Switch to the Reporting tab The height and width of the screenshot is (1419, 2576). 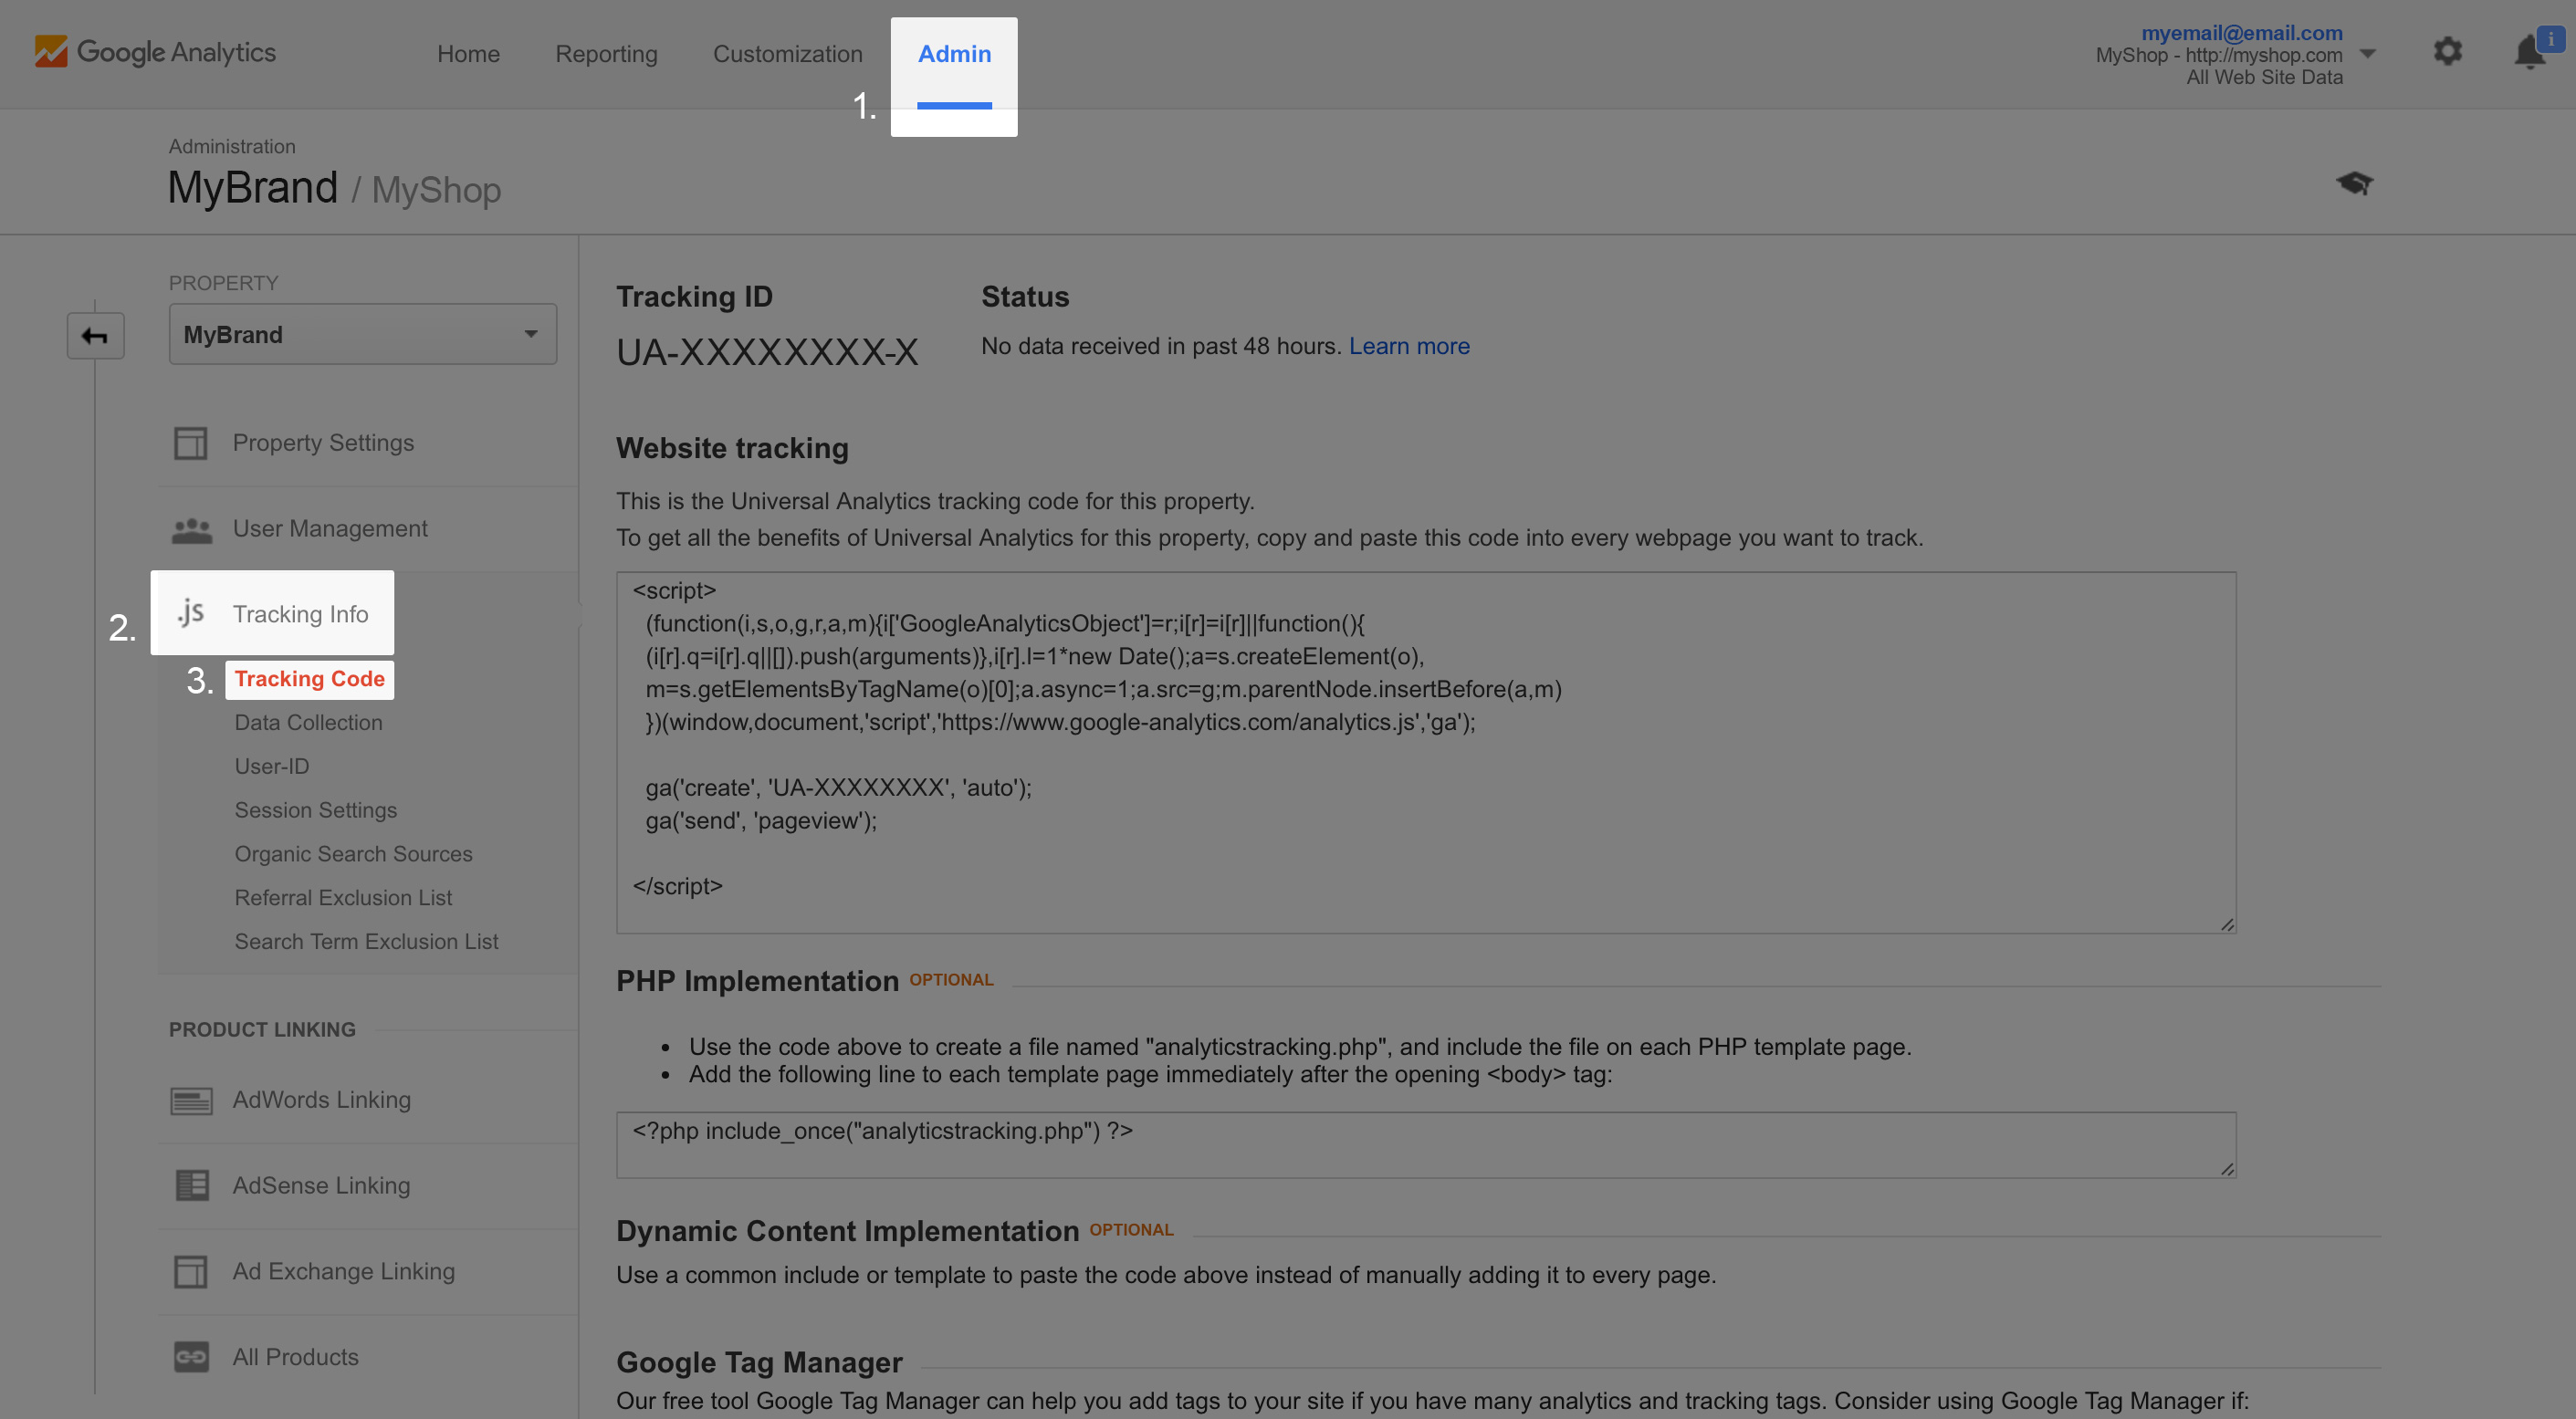[606, 54]
